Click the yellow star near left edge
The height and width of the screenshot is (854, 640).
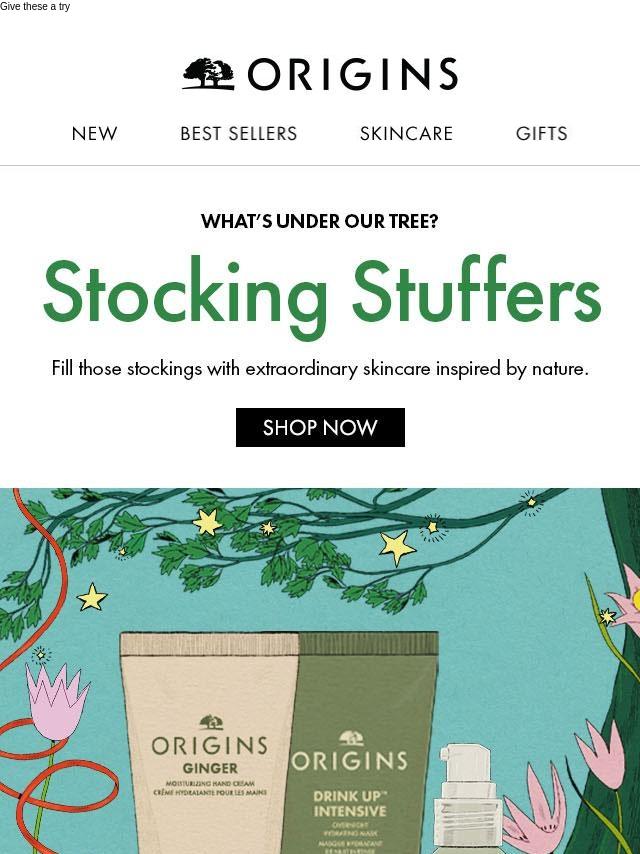tap(92, 597)
